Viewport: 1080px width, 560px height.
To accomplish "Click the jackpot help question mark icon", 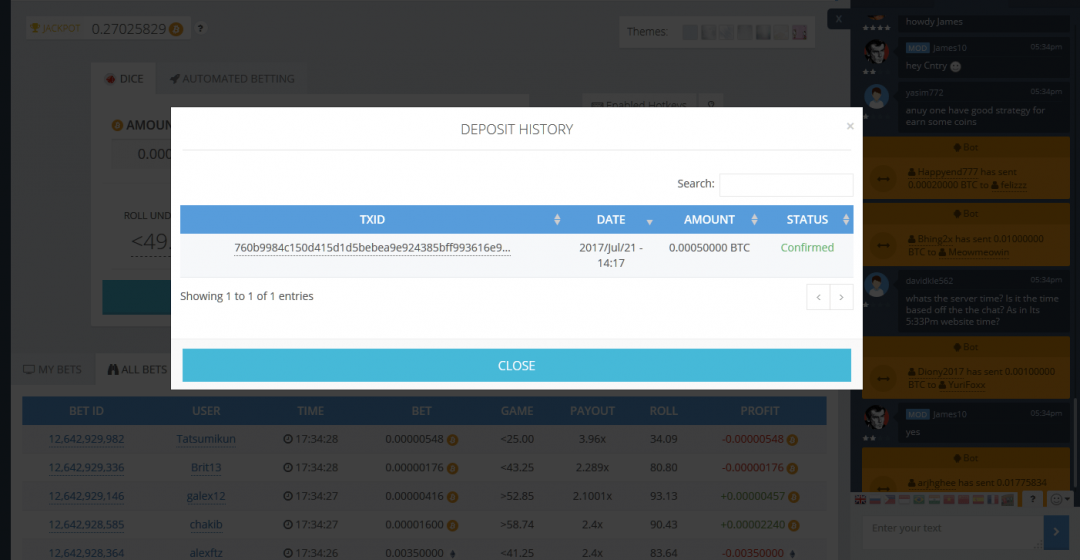I will click(201, 29).
